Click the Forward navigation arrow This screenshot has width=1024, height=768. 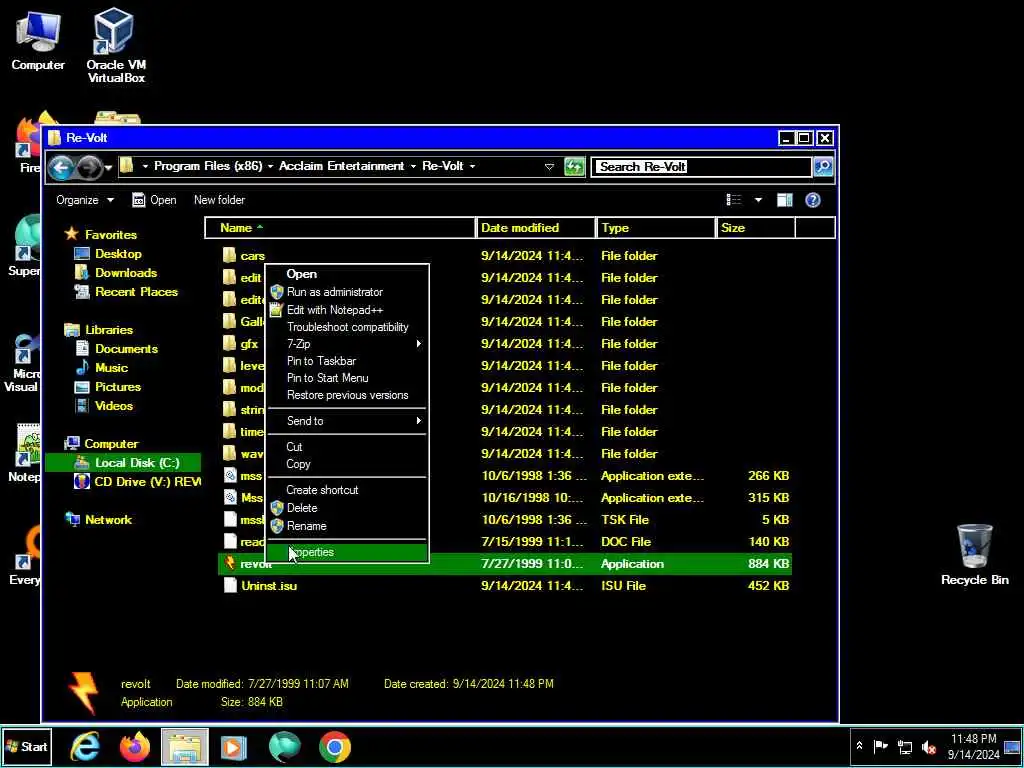click(89, 168)
